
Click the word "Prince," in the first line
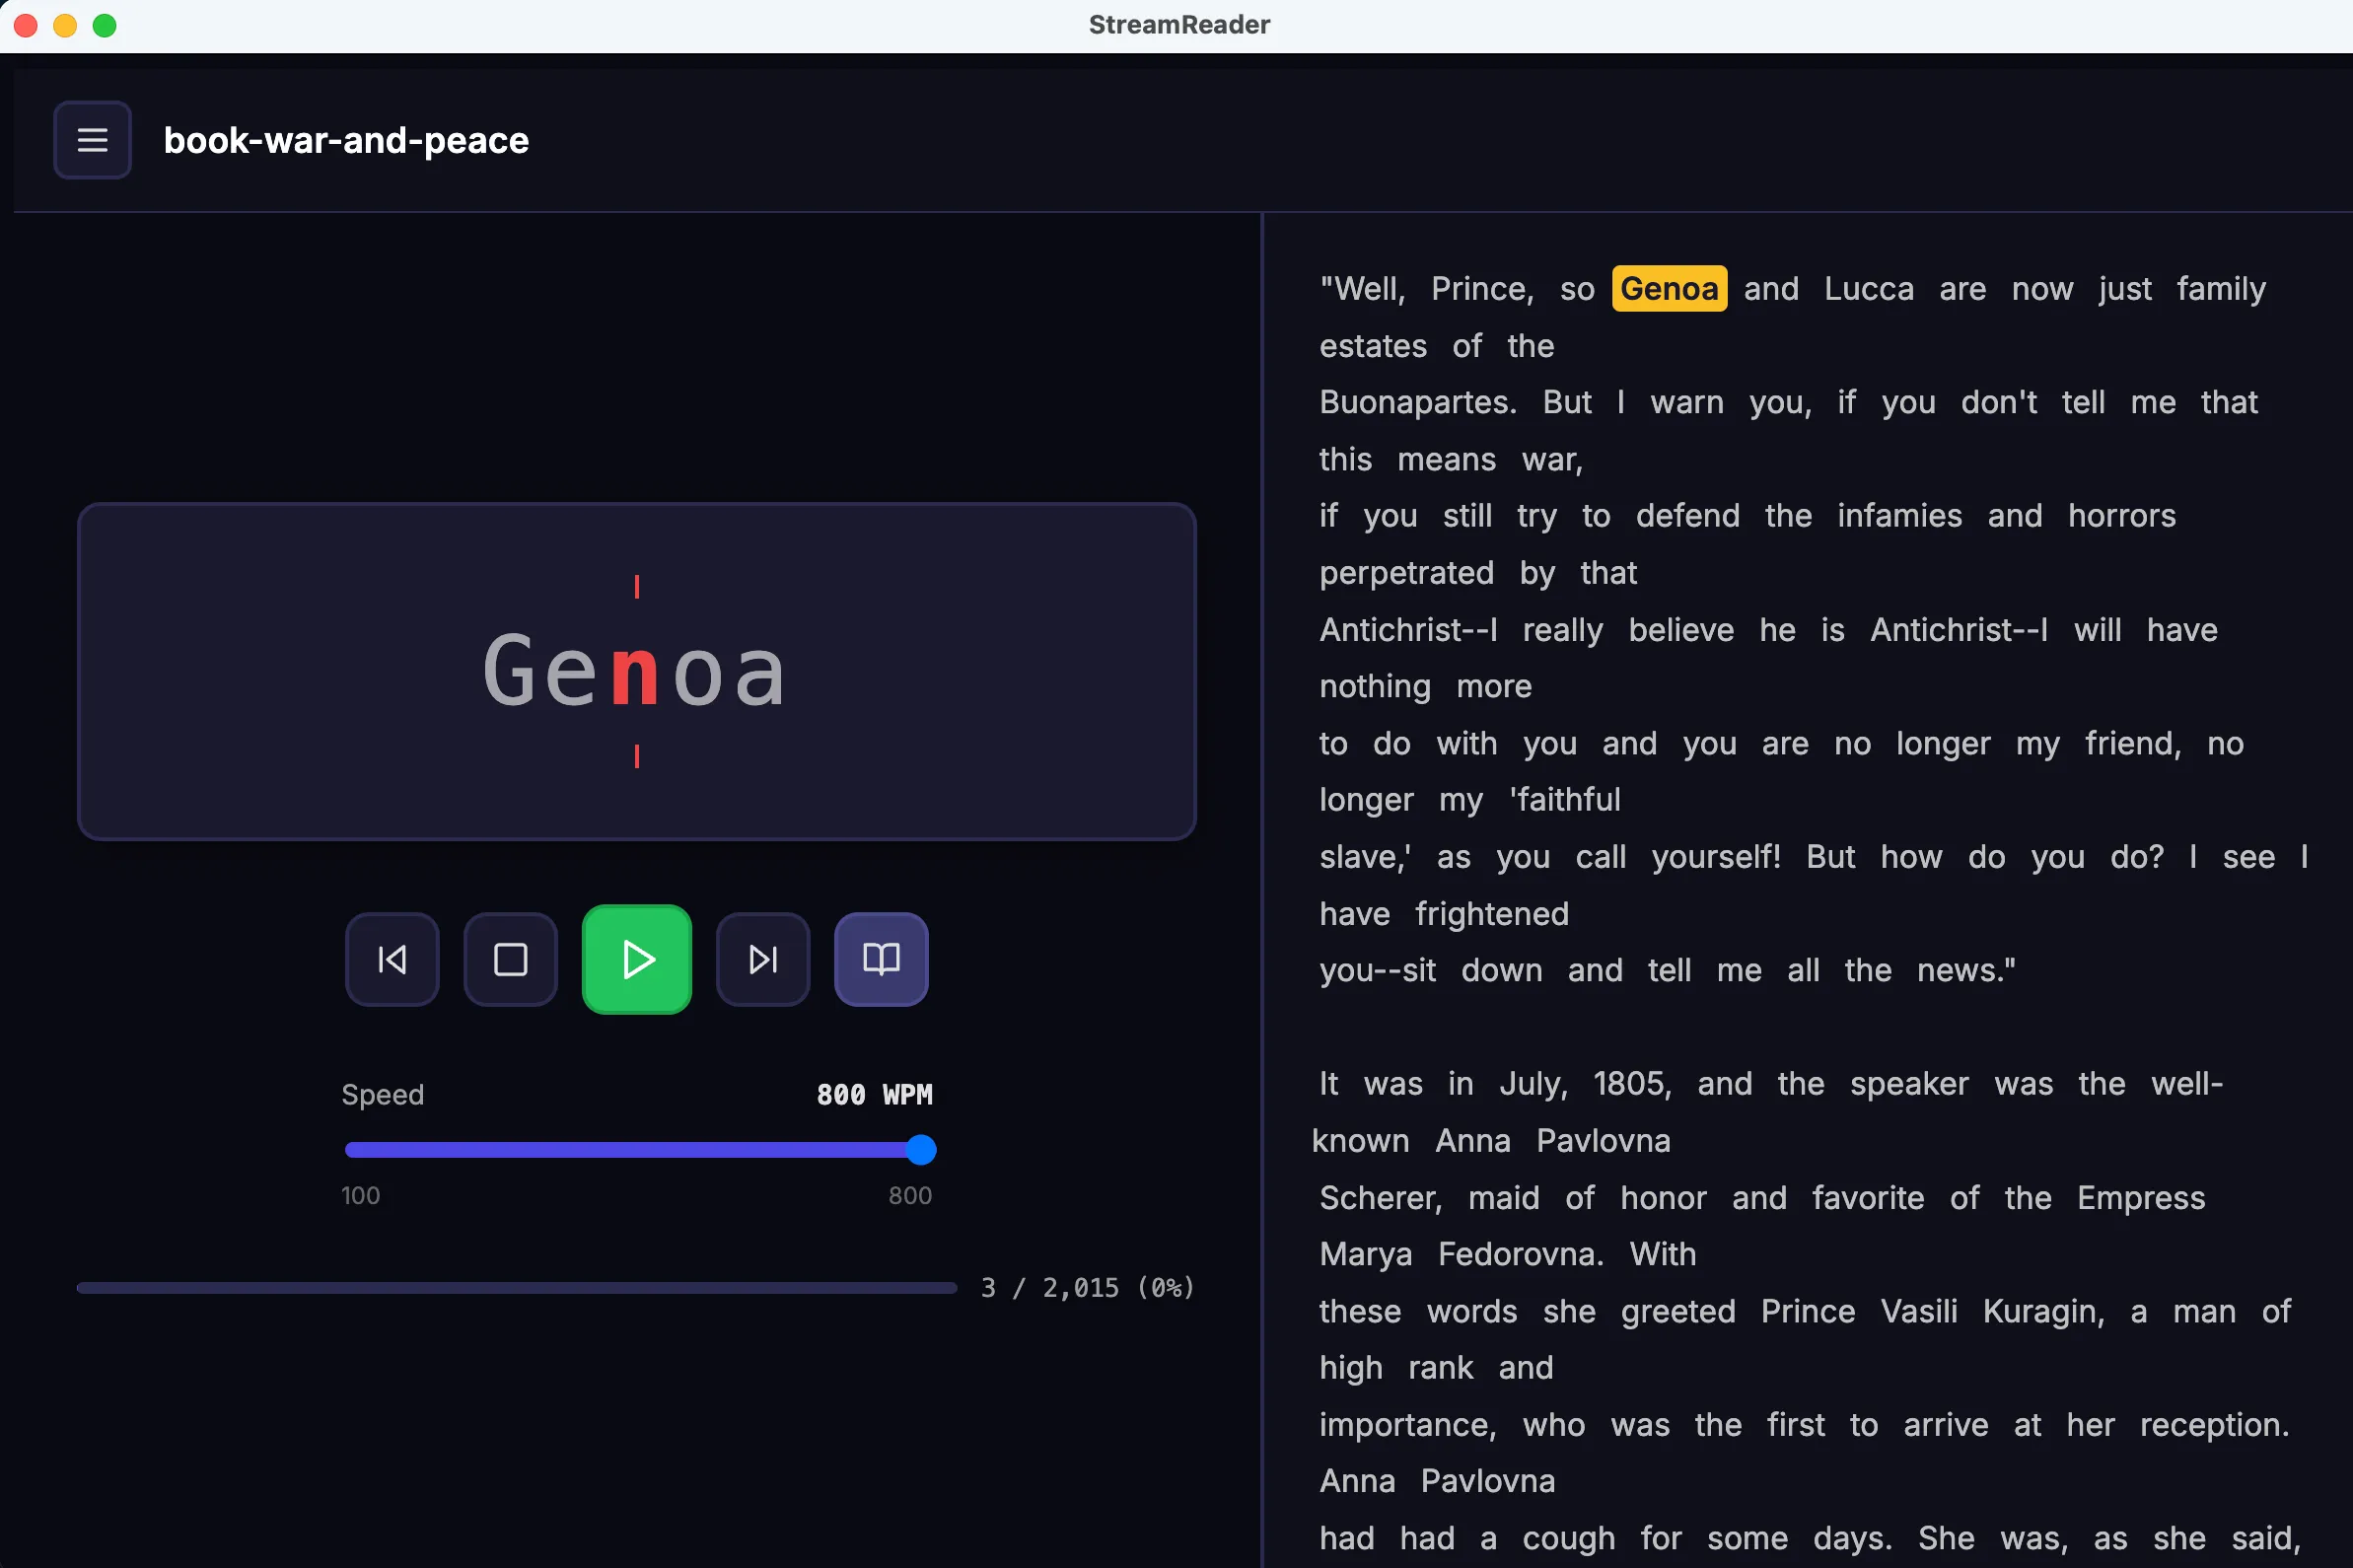click(x=1482, y=289)
